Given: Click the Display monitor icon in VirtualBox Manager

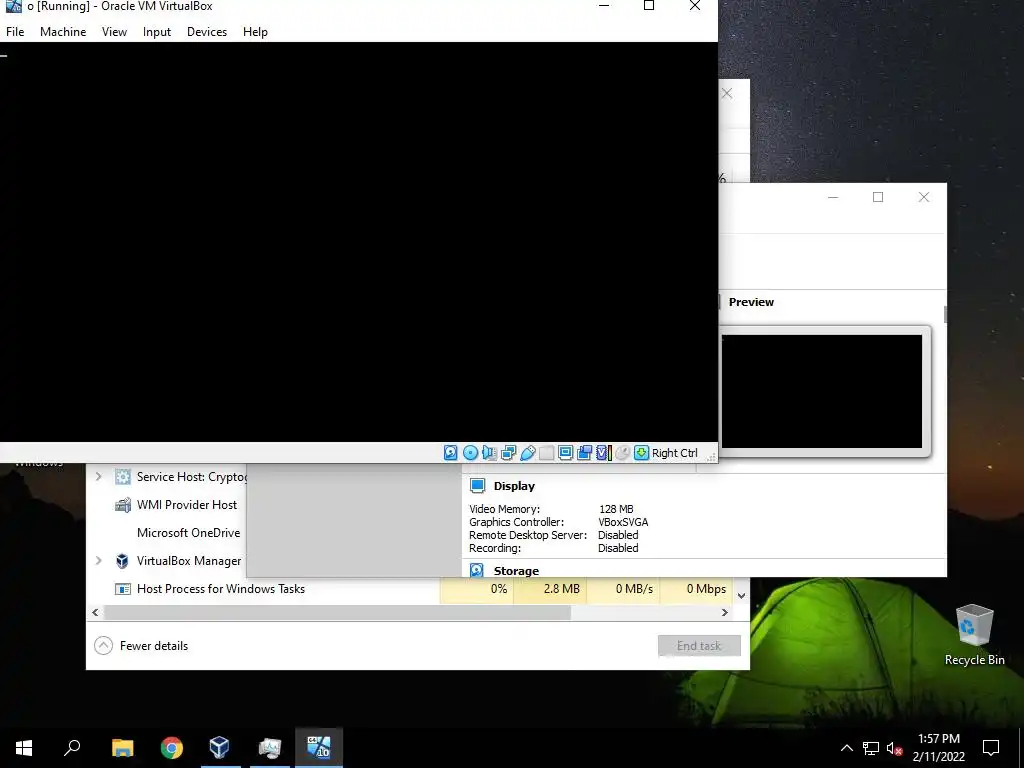Looking at the screenshot, I should [x=477, y=486].
